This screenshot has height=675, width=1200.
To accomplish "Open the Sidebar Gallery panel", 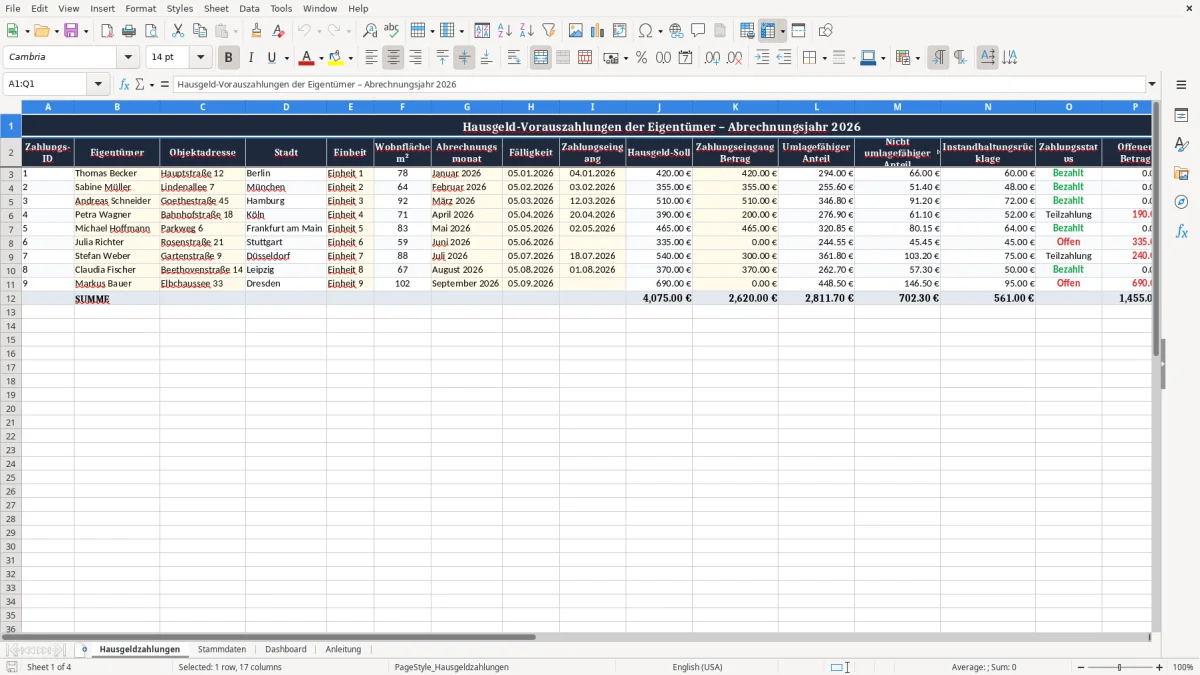I will [x=1182, y=173].
